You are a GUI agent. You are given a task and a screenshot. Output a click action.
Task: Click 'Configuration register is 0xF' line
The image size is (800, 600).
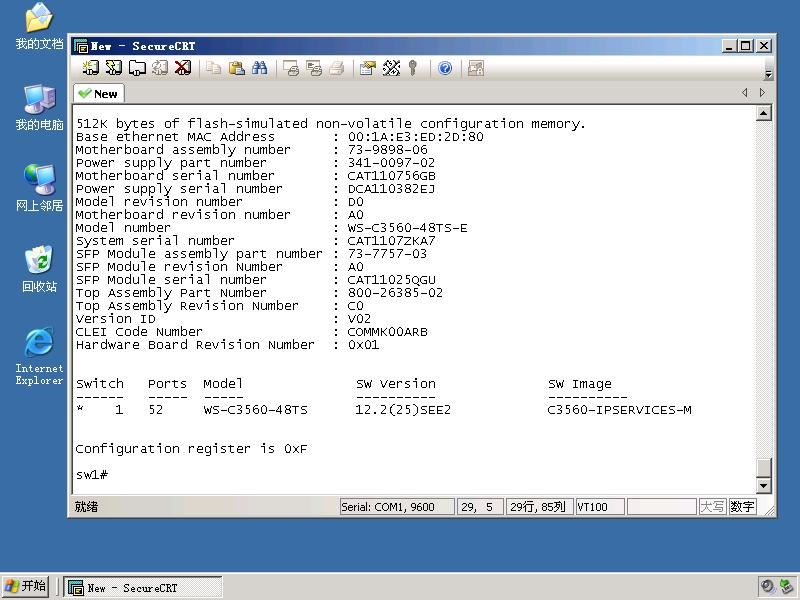pyautogui.click(x=191, y=449)
